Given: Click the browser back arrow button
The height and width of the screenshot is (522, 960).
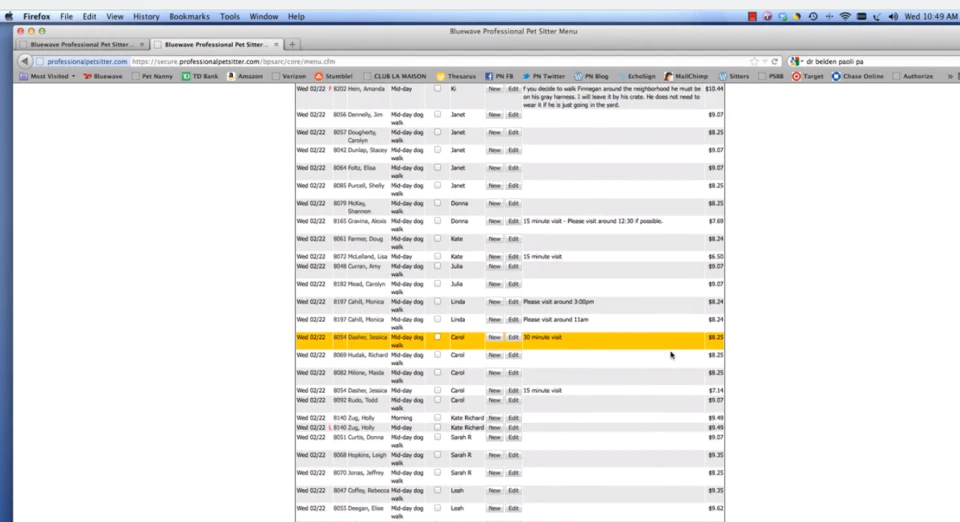Looking at the screenshot, I should click(x=24, y=61).
